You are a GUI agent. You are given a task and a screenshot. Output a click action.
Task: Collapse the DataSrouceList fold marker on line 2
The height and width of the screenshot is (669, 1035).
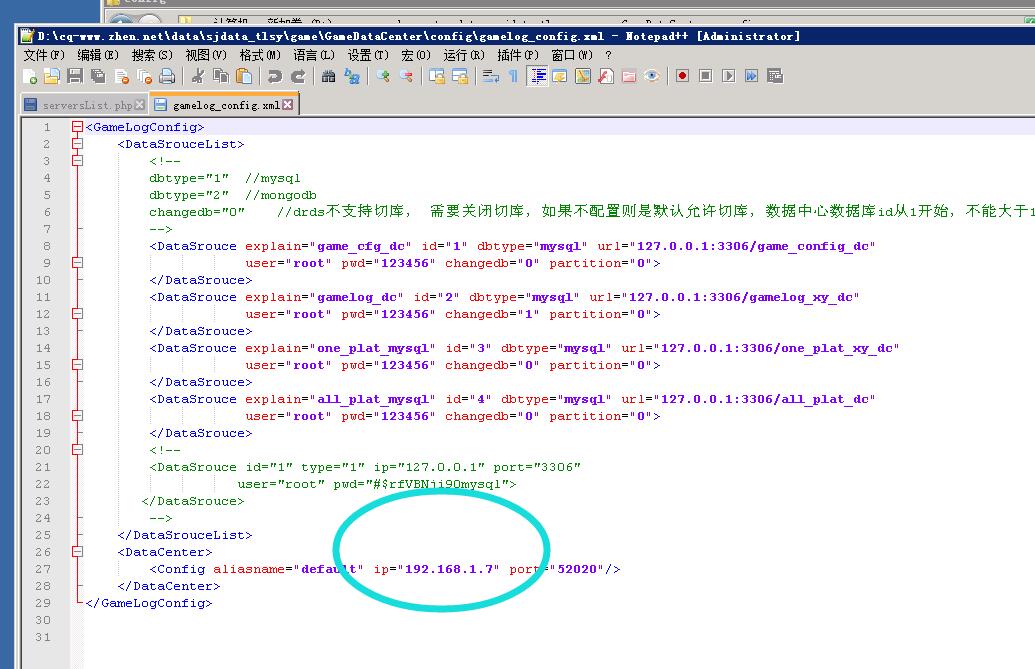tap(77, 144)
